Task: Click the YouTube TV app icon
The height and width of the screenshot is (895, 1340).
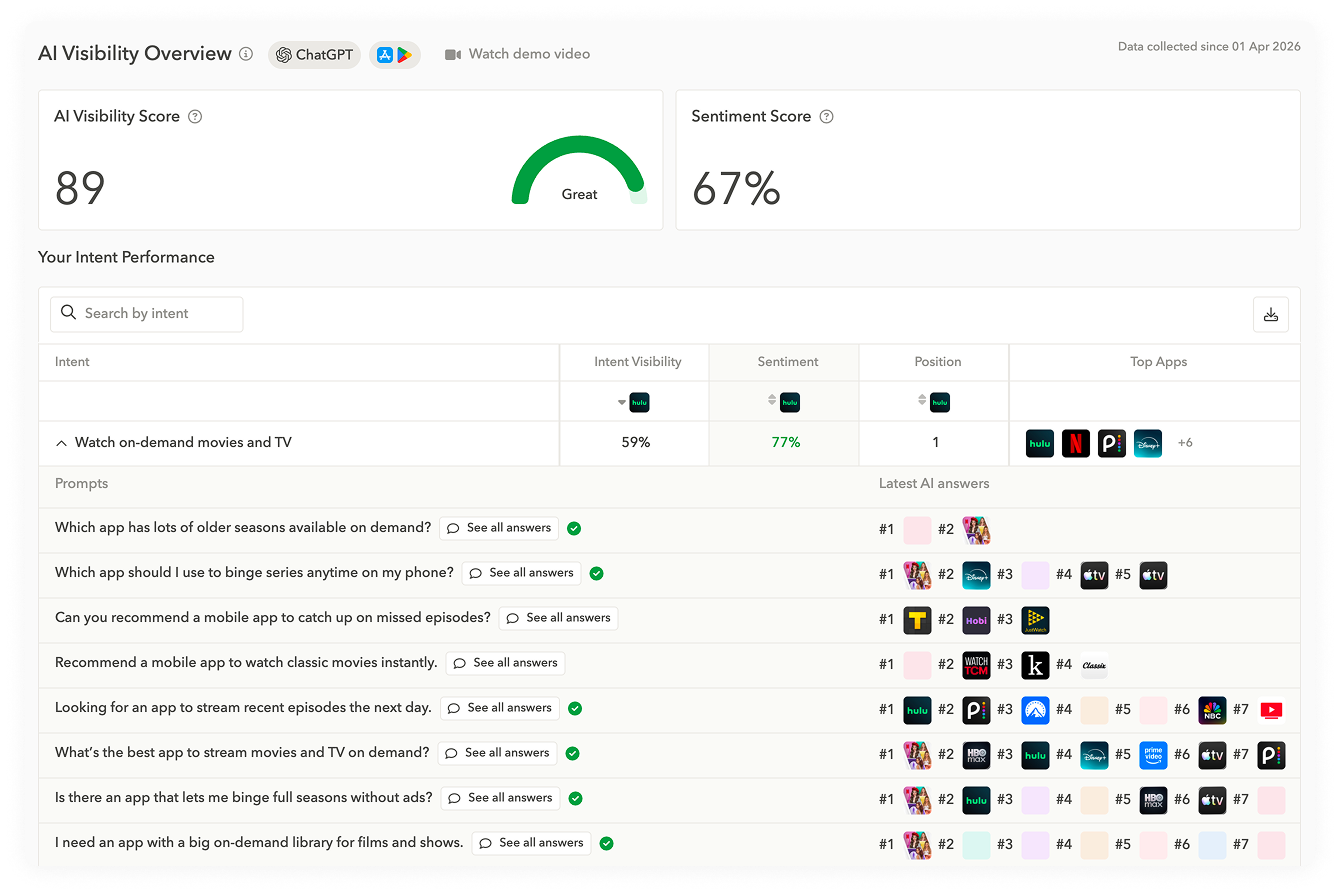Action: pyautogui.click(x=1271, y=710)
